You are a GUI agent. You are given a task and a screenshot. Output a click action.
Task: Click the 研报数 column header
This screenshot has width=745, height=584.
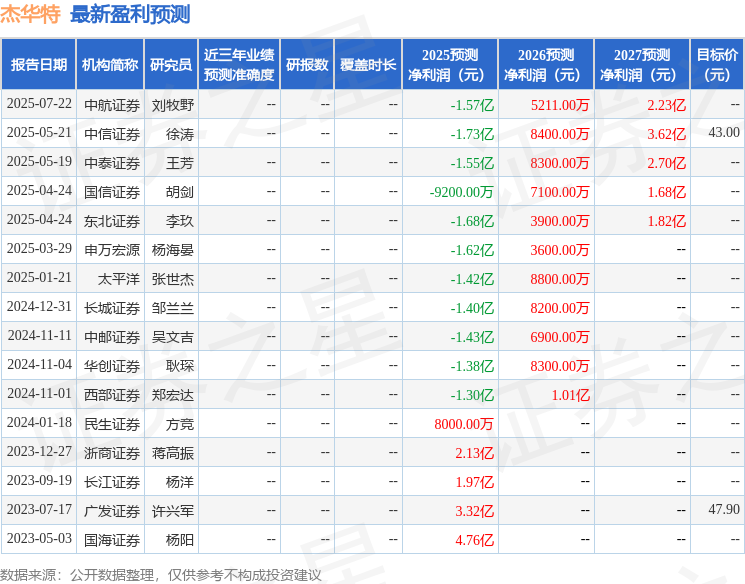coord(307,65)
